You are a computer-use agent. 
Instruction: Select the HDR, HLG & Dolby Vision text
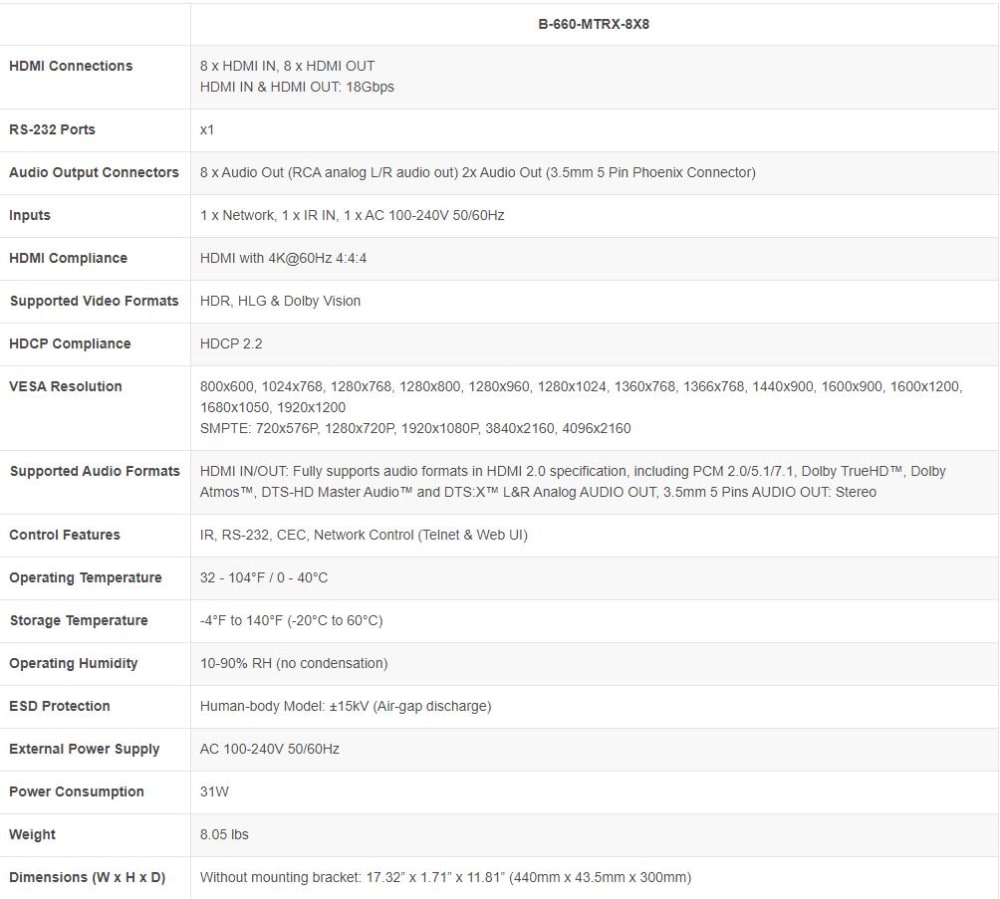point(280,301)
